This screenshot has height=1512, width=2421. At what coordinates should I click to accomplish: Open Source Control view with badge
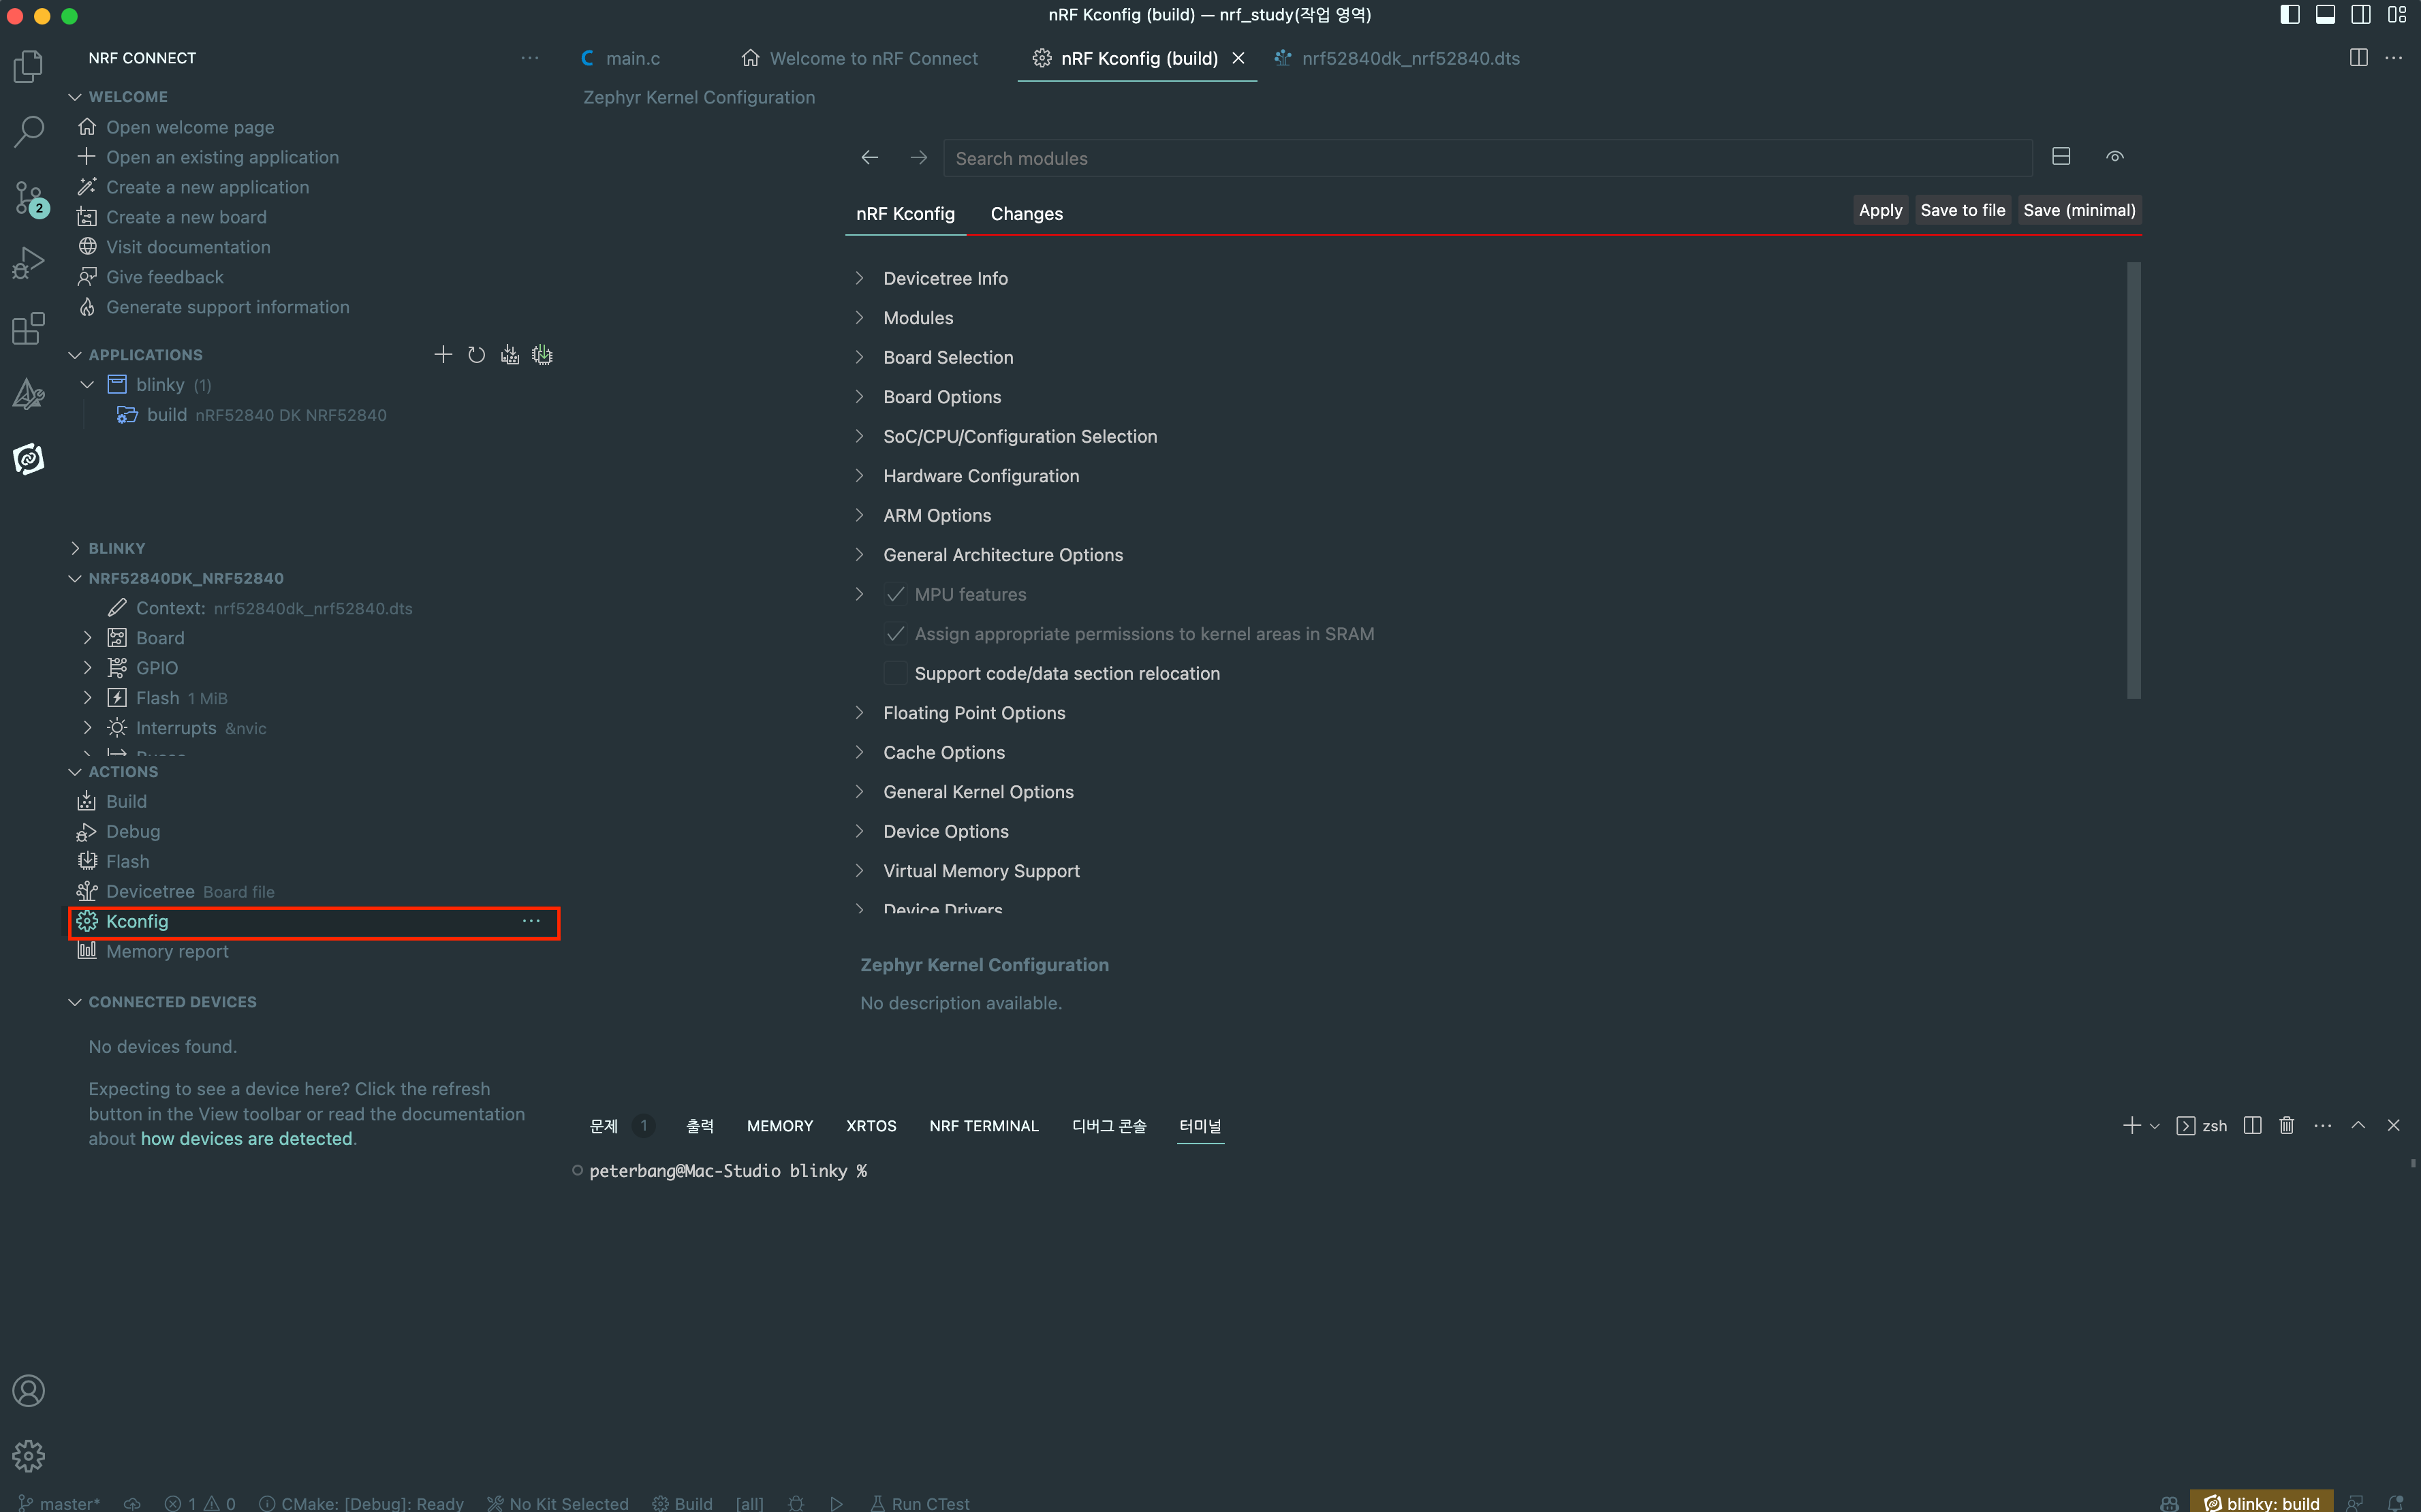pyautogui.click(x=28, y=198)
